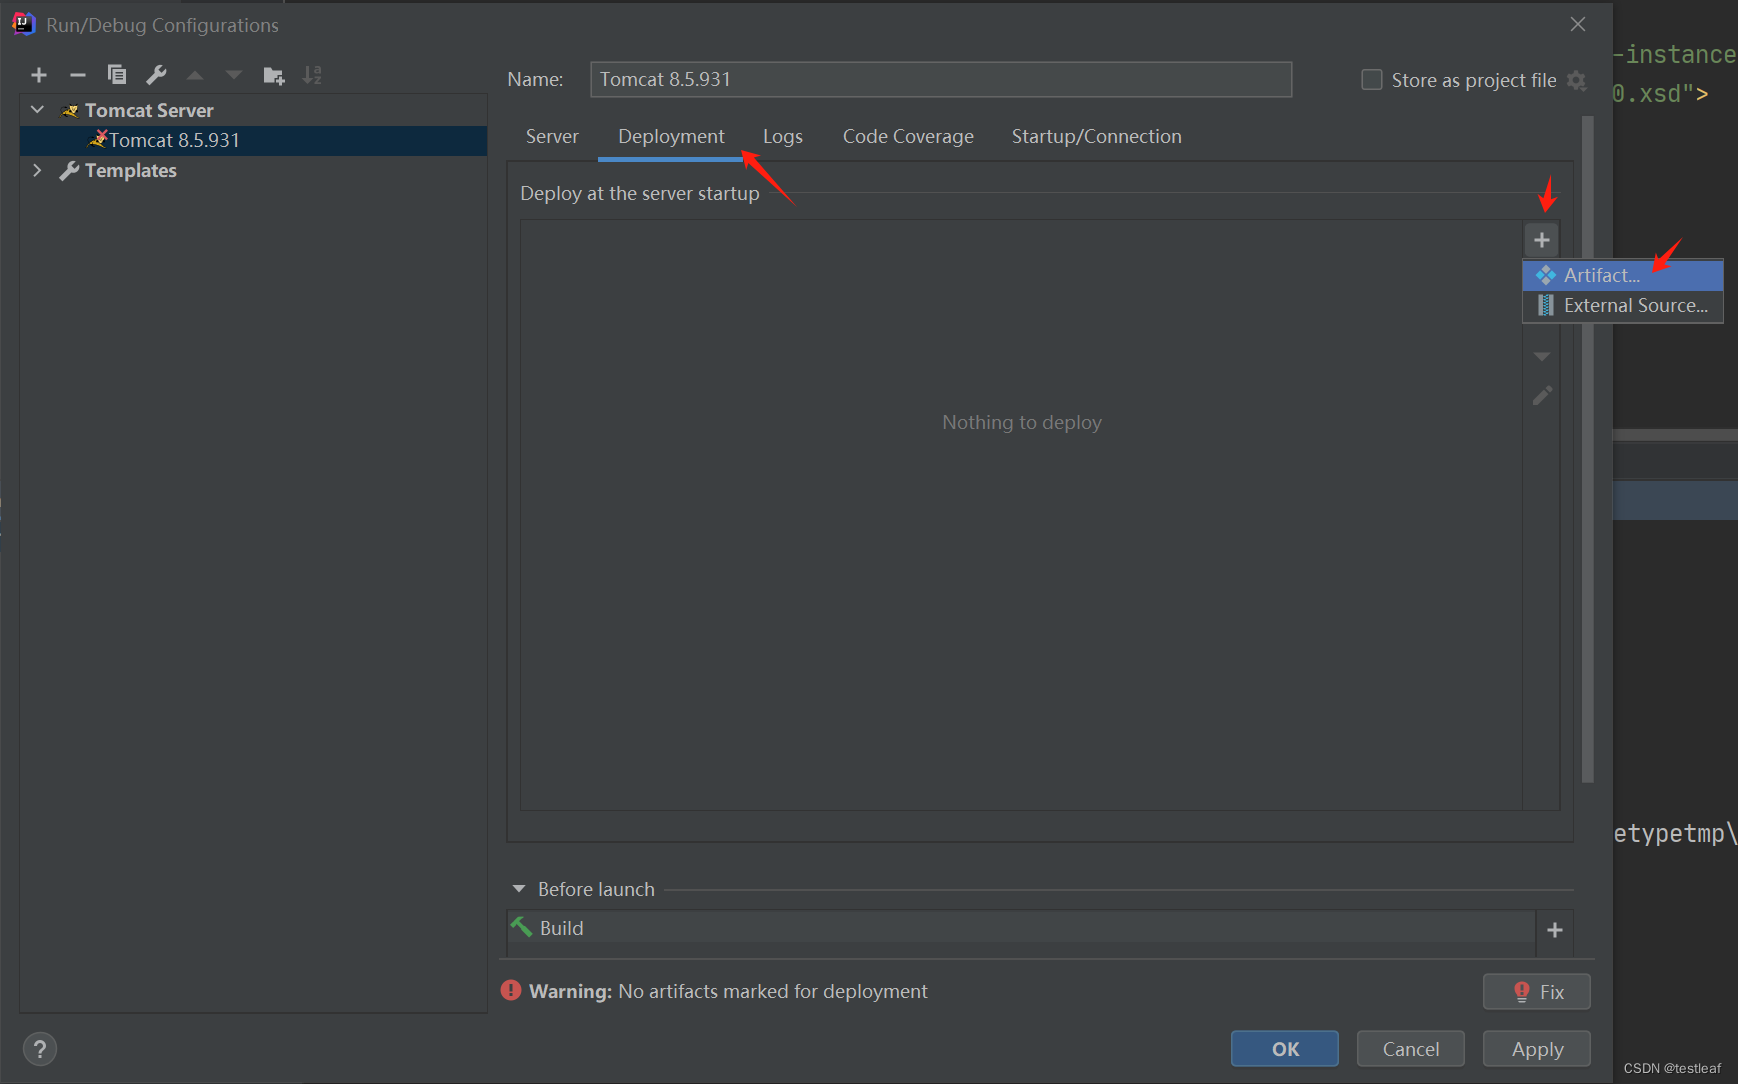The height and width of the screenshot is (1084, 1738).
Task: Select the Build task row
Action: 1022,928
